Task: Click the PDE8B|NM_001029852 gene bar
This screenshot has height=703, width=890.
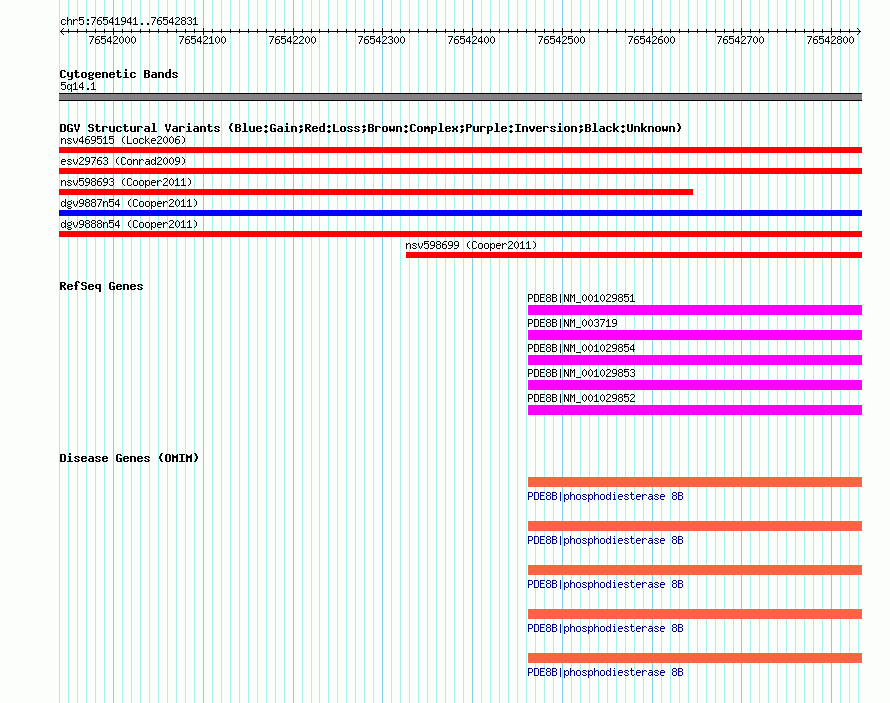Action: point(695,410)
